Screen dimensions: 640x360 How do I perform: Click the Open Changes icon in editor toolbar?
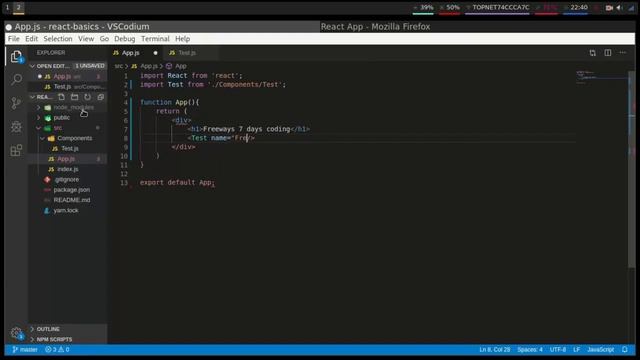coord(593,53)
